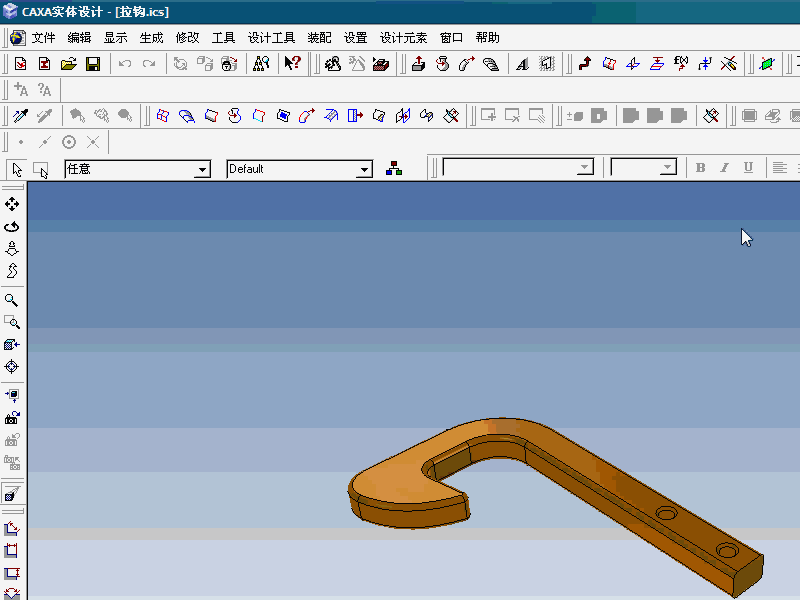This screenshot has height=600, width=800.
Task: Click the redo arrow icon
Action: coord(149,64)
